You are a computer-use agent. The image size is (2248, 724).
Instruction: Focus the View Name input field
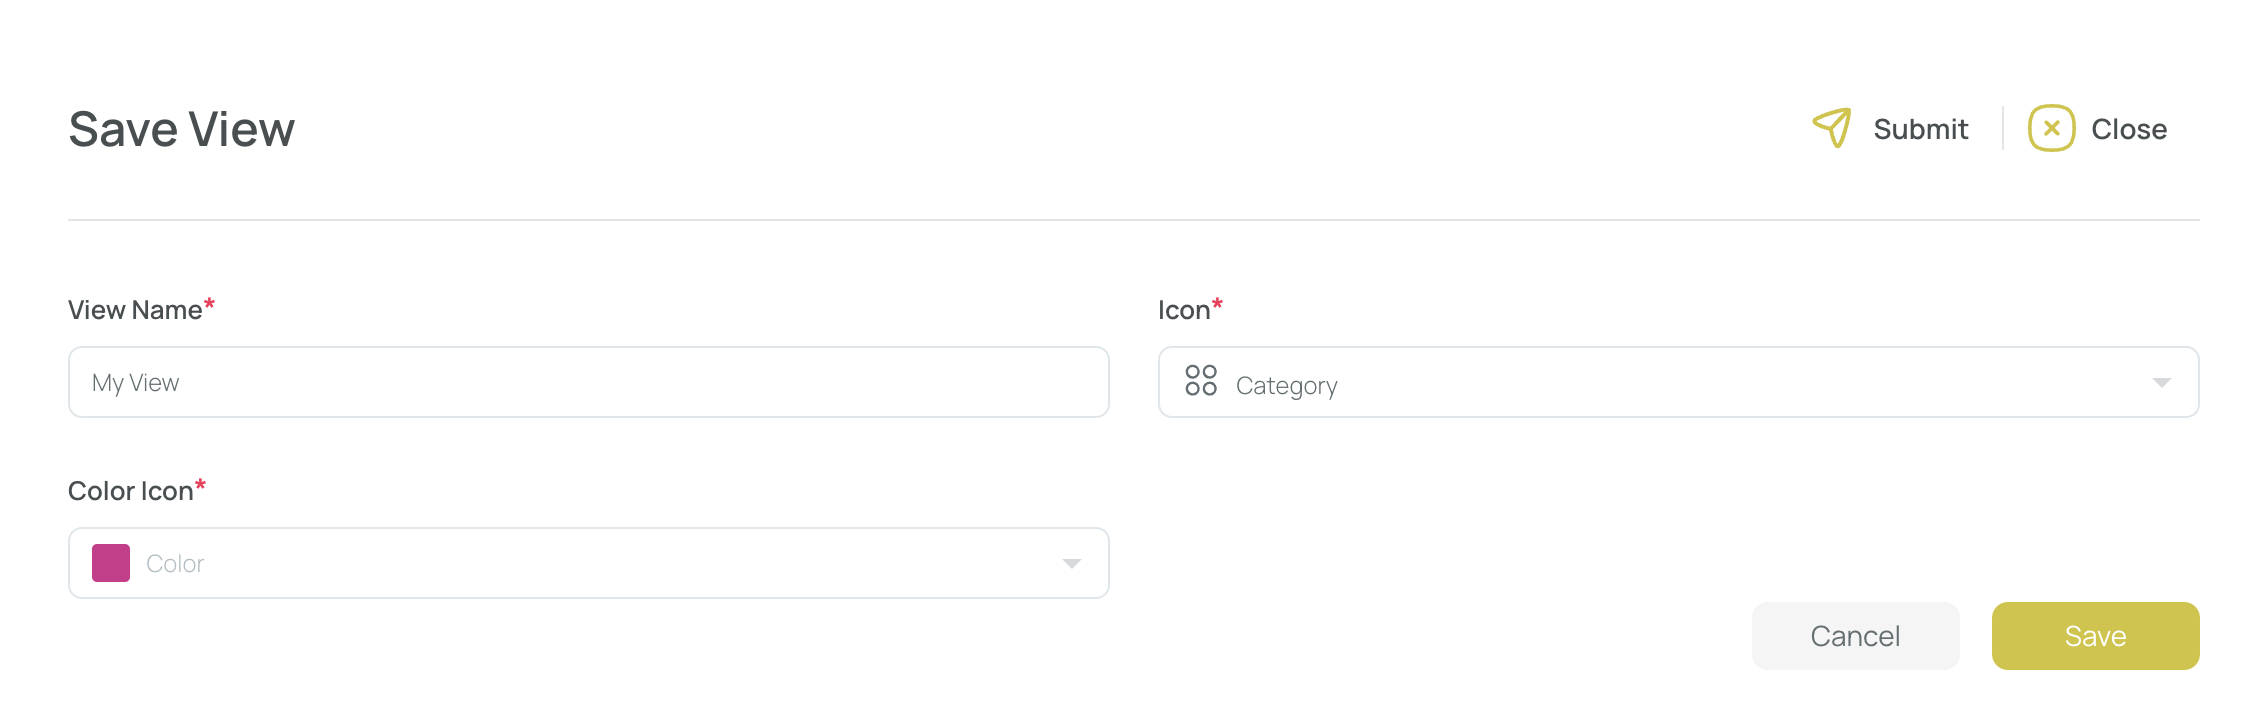pyautogui.click(x=589, y=382)
